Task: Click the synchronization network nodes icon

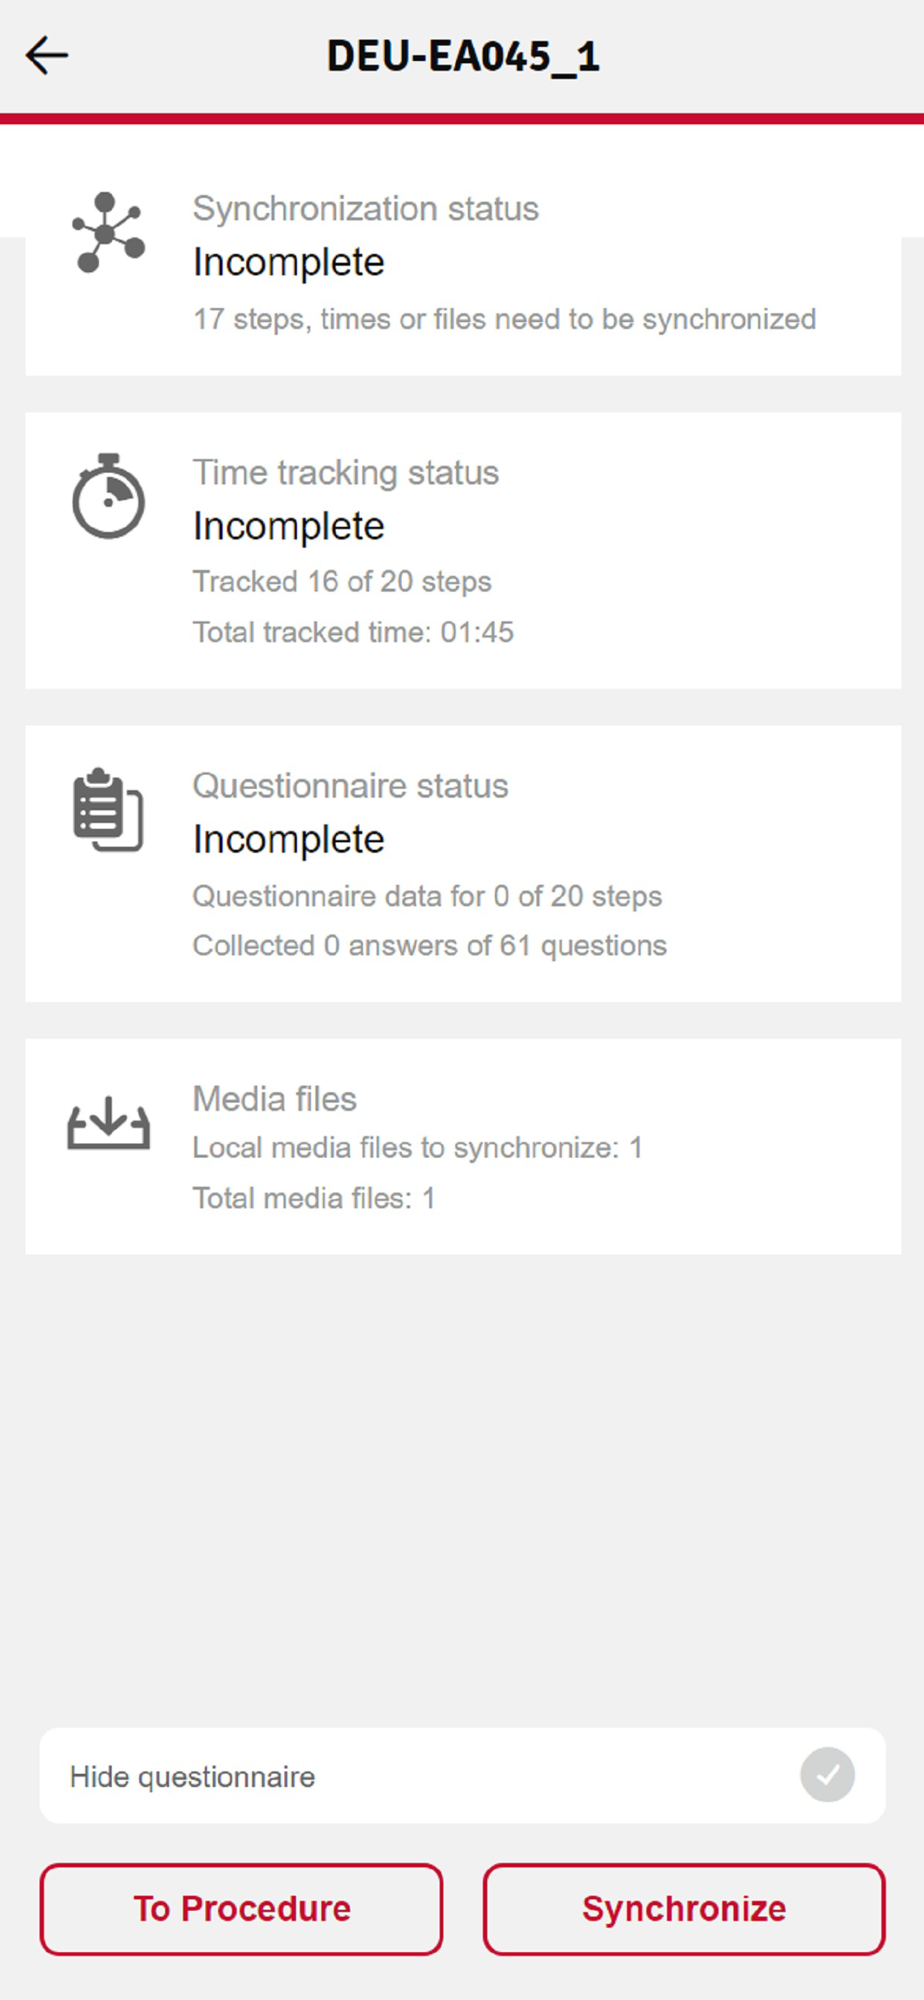Action: pyautogui.click(x=108, y=232)
